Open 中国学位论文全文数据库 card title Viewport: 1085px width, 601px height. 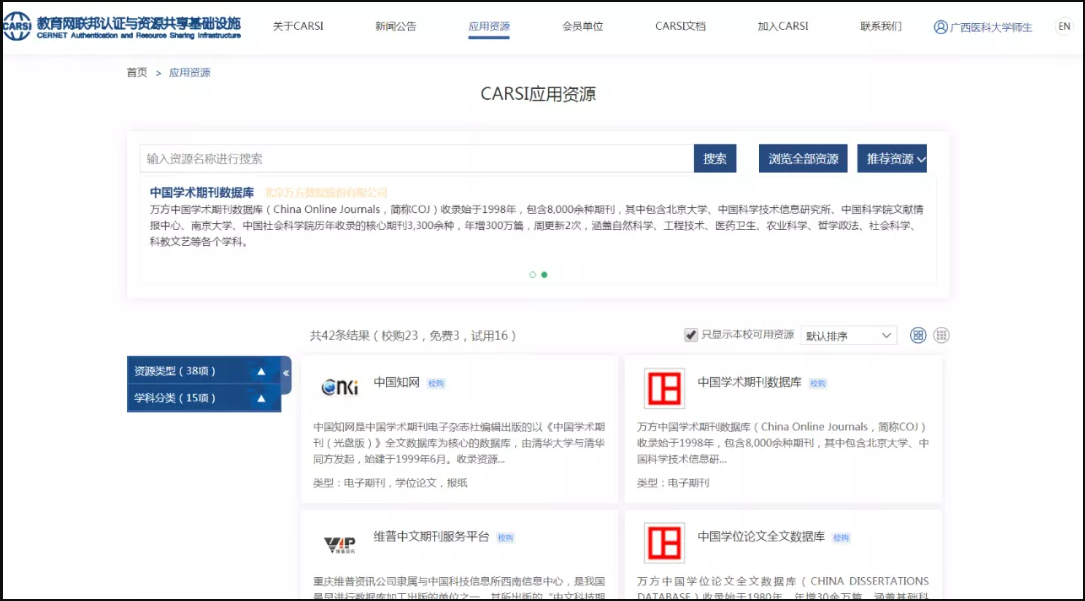(761, 537)
